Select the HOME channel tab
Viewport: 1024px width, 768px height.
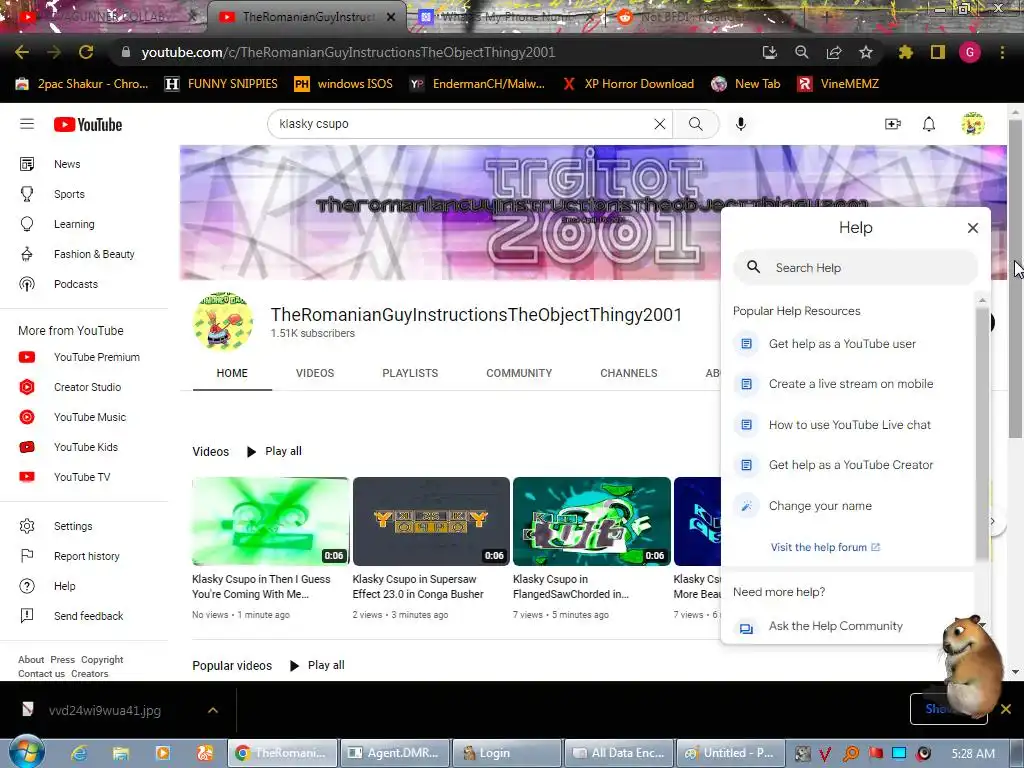[232, 373]
